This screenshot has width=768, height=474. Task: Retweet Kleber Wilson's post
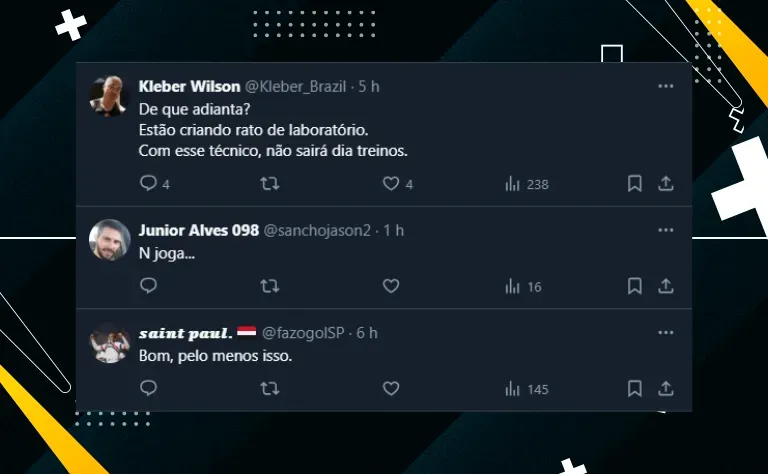269,184
